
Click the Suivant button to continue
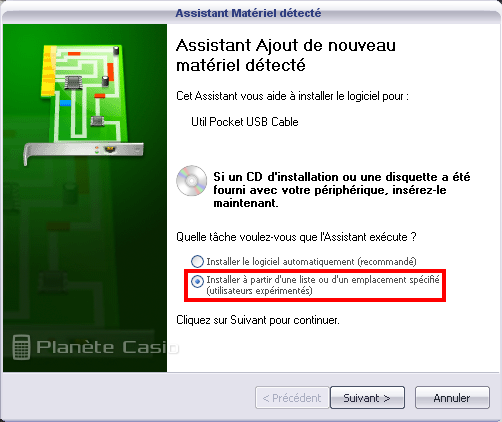pyautogui.click(x=367, y=397)
